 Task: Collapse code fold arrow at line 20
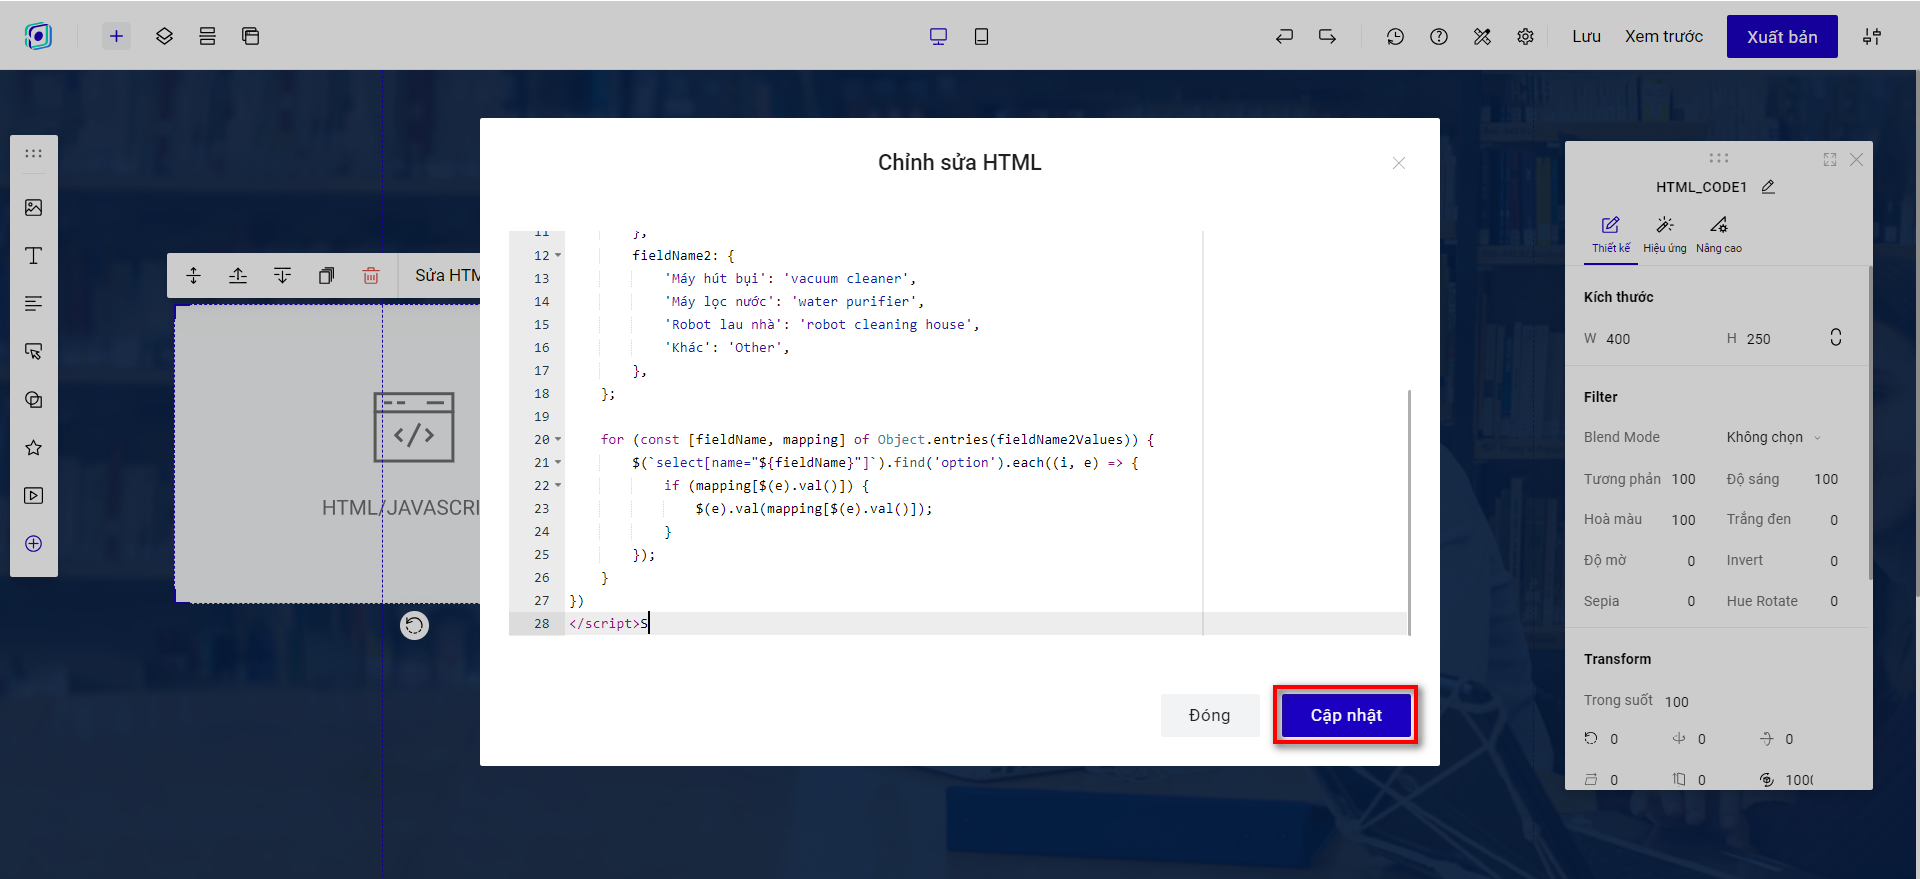pos(558,440)
